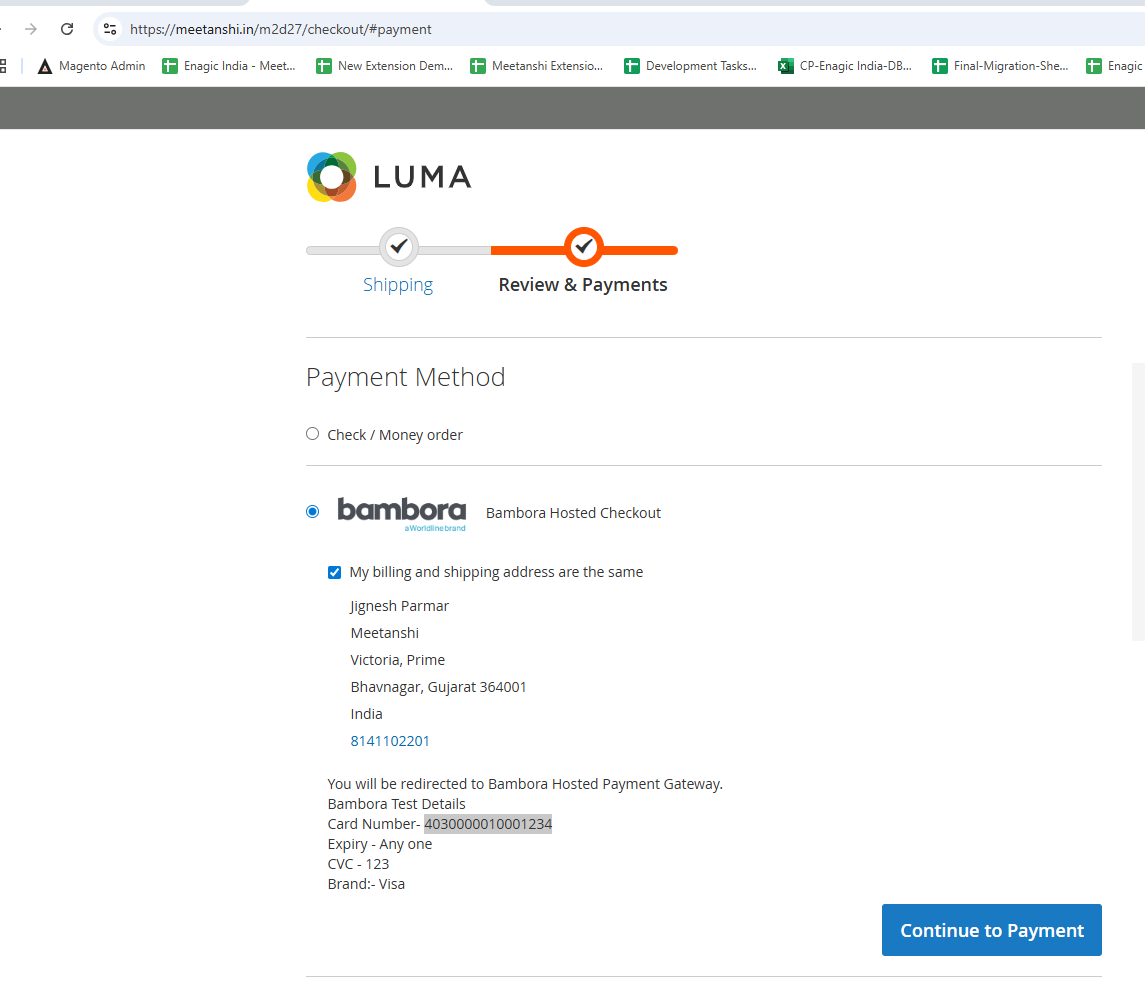1145x1000 pixels.
Task: Open Magento Admin bookmark
Action: point(91,66)
